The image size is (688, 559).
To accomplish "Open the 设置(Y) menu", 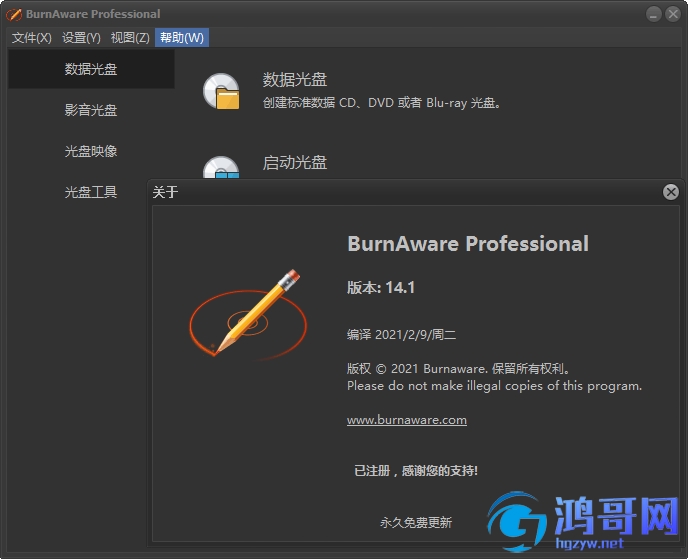I will 81,38.
